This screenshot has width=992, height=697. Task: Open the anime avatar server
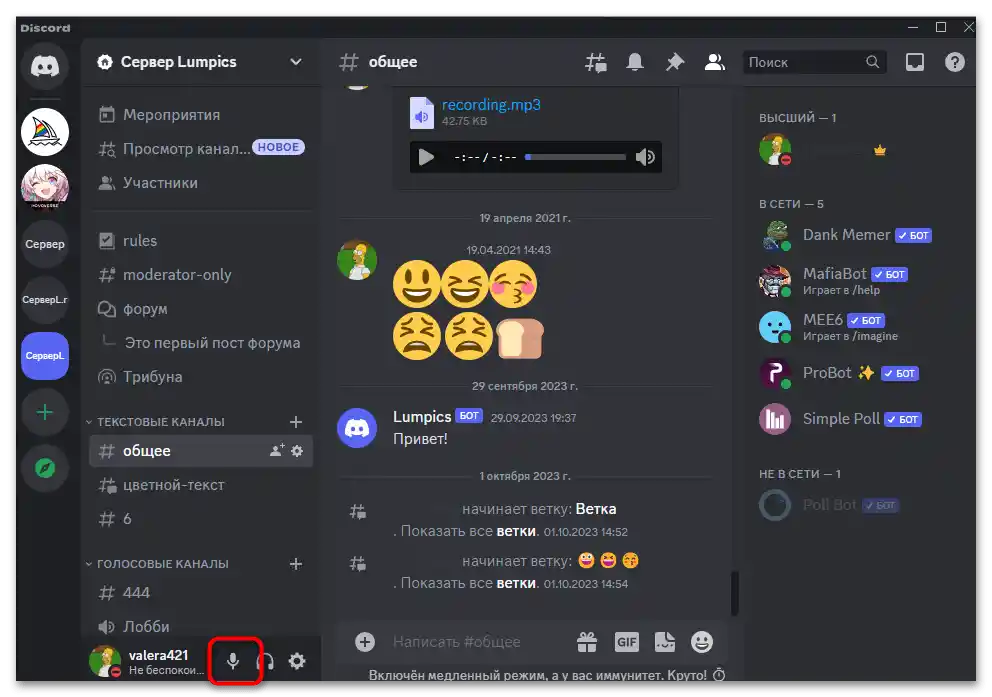pos(45,187)
